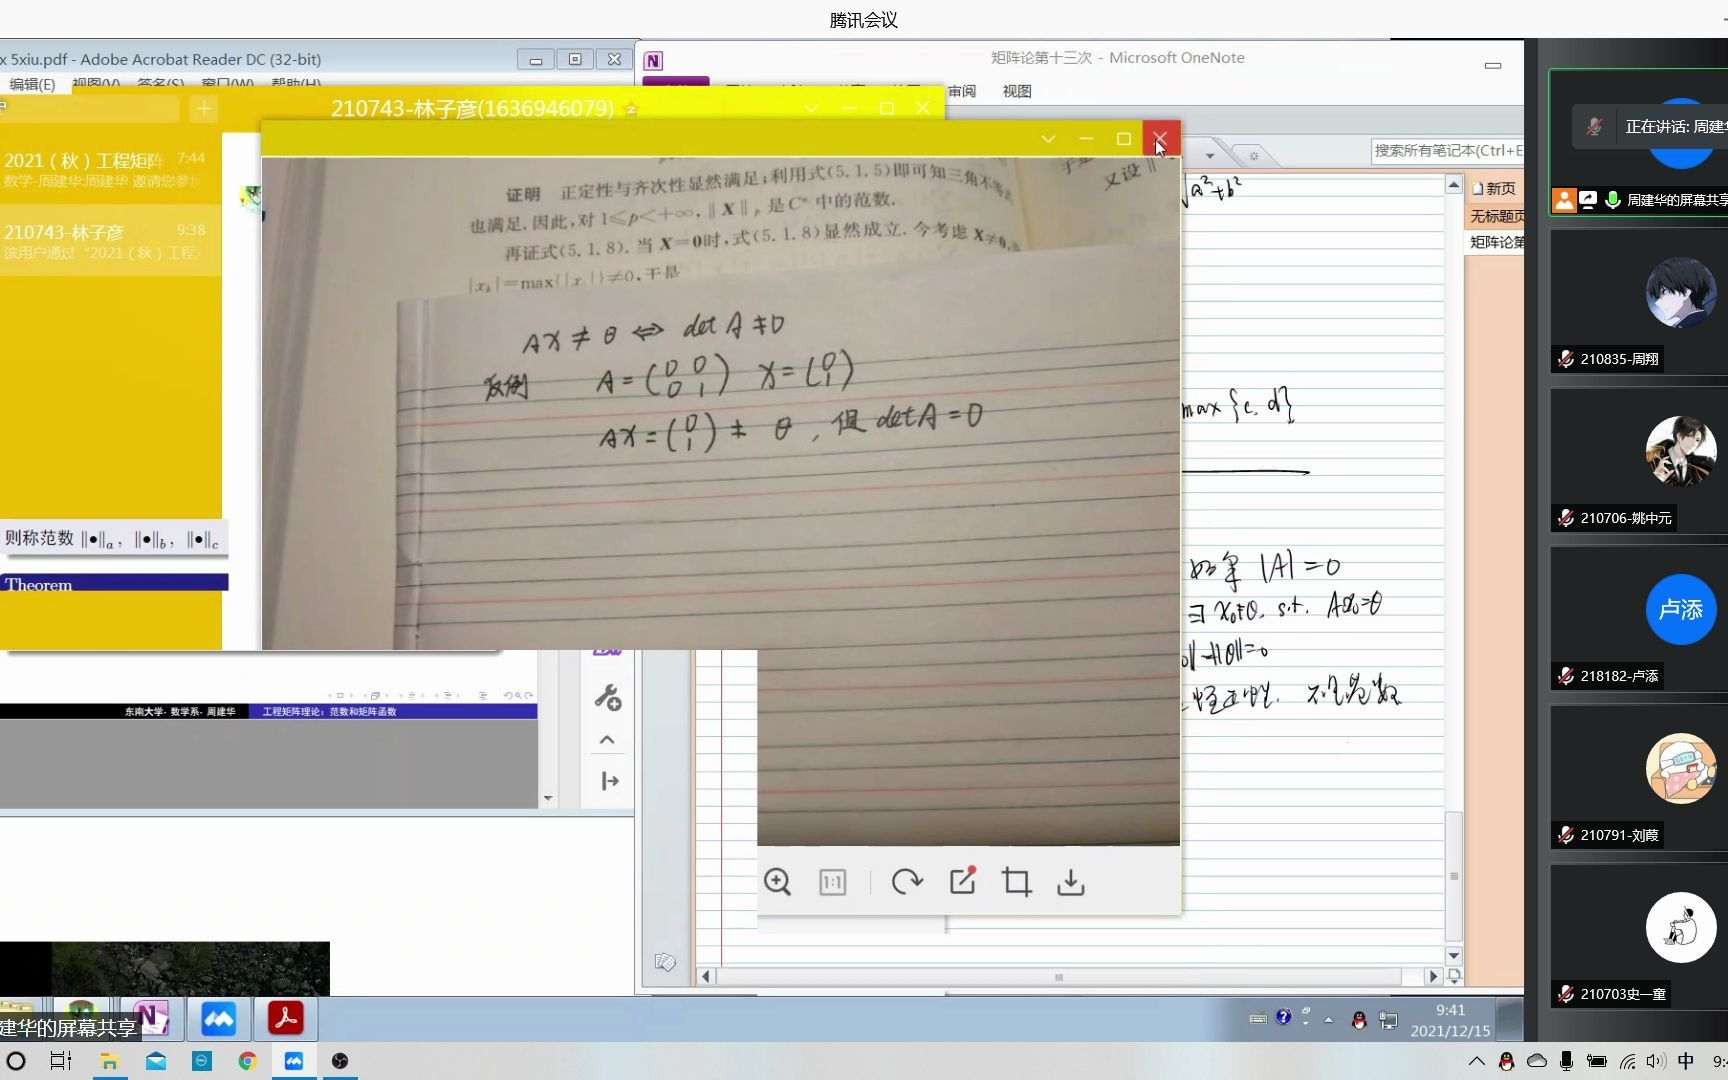The height and width of the screenshot is (1080, 1728).
Task: Click help question mark in shared tray
Action: [x=1283, y=1017]
